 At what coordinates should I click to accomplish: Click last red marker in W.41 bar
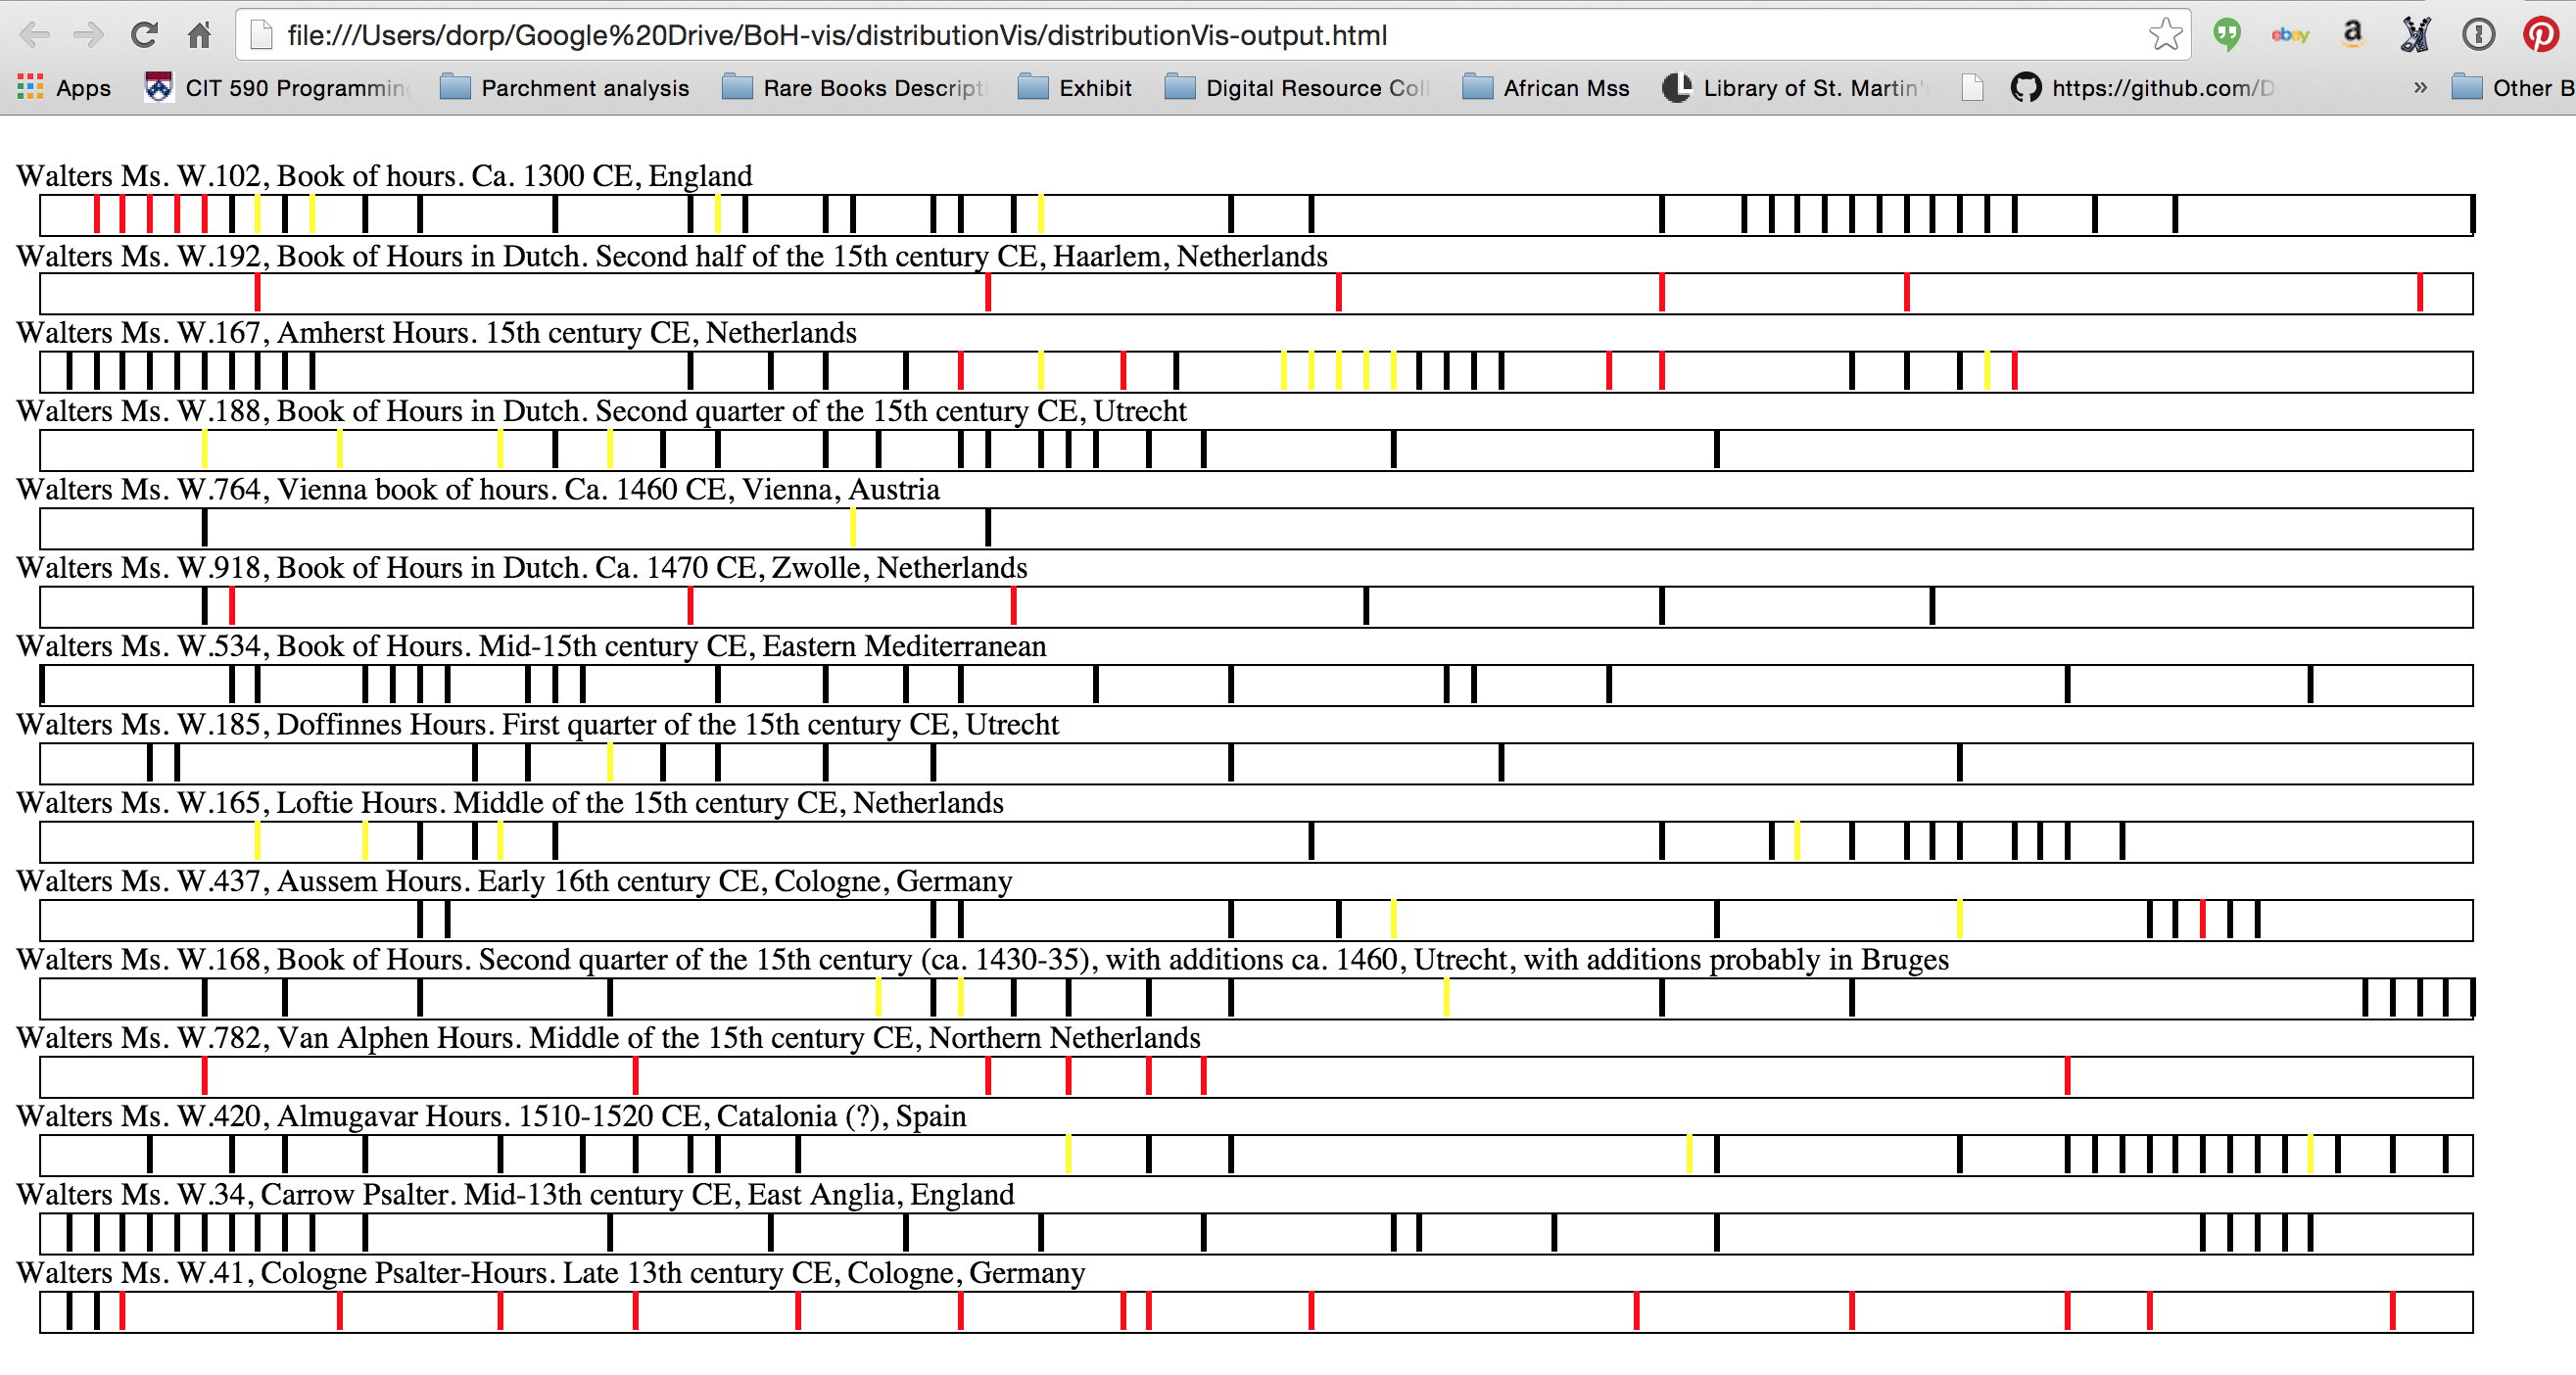2392,1312
